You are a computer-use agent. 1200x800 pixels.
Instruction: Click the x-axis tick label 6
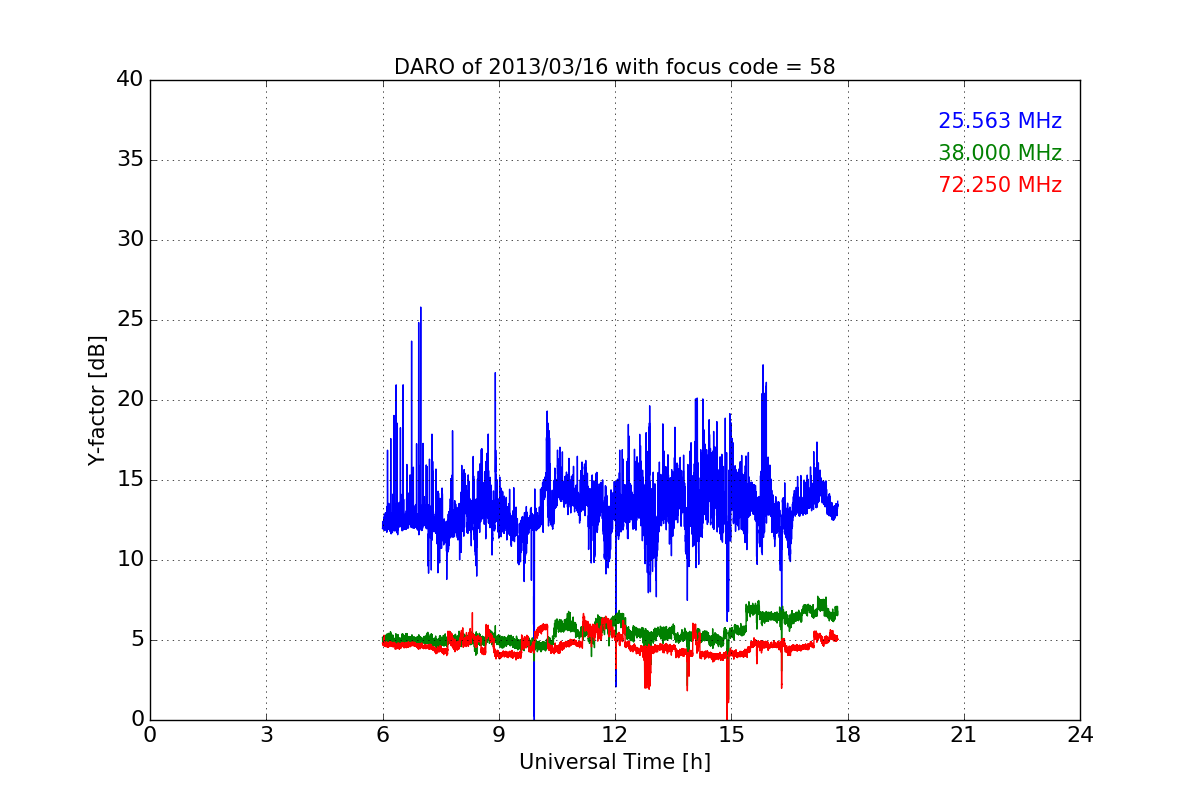383,735
